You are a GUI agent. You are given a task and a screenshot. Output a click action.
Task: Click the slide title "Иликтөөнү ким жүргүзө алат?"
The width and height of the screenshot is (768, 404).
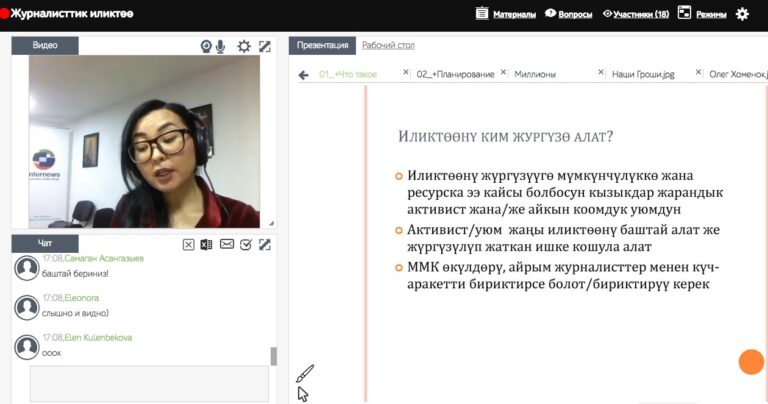click(x=505, y=136)
